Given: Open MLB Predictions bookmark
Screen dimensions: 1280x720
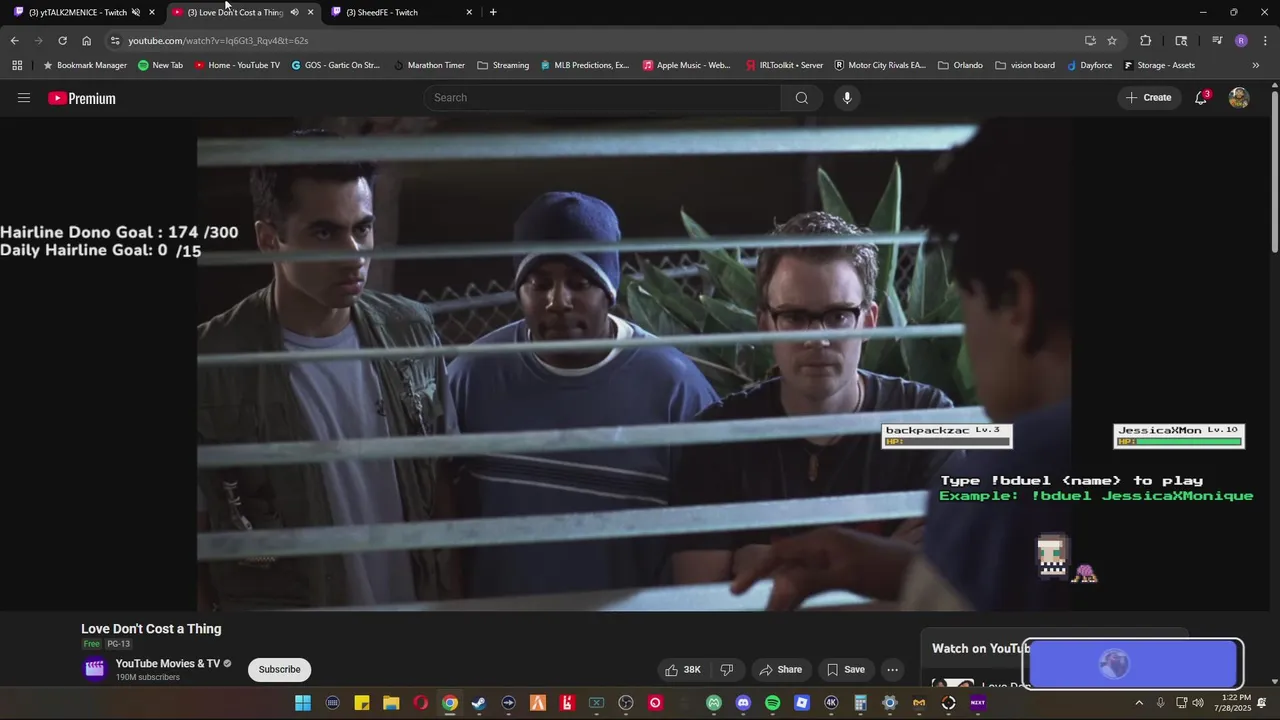Looking at the screenshot, I should tap(585, 65).
